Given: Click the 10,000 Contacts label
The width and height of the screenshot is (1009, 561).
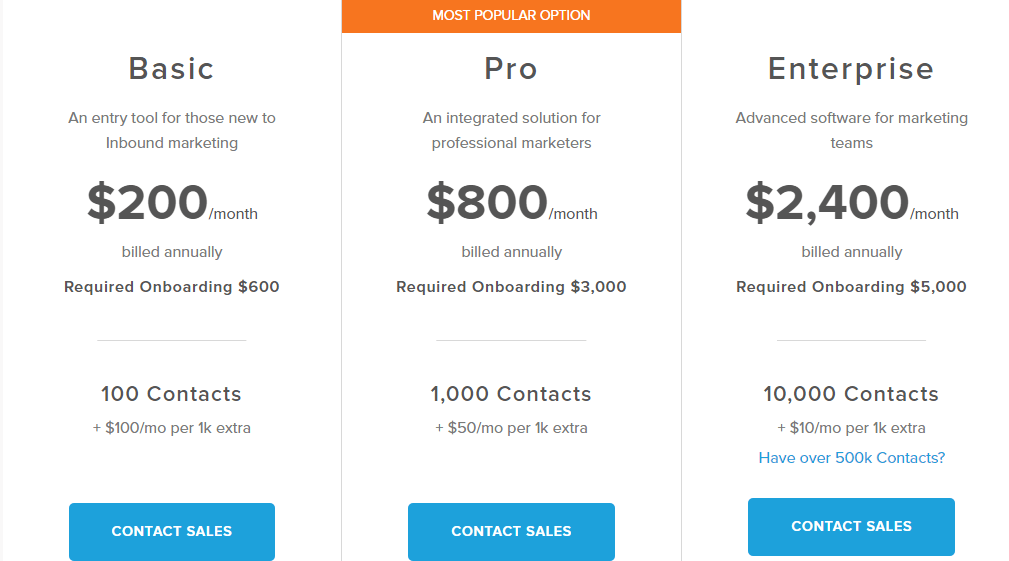Looking at the screenshot, I should (851, 394).
